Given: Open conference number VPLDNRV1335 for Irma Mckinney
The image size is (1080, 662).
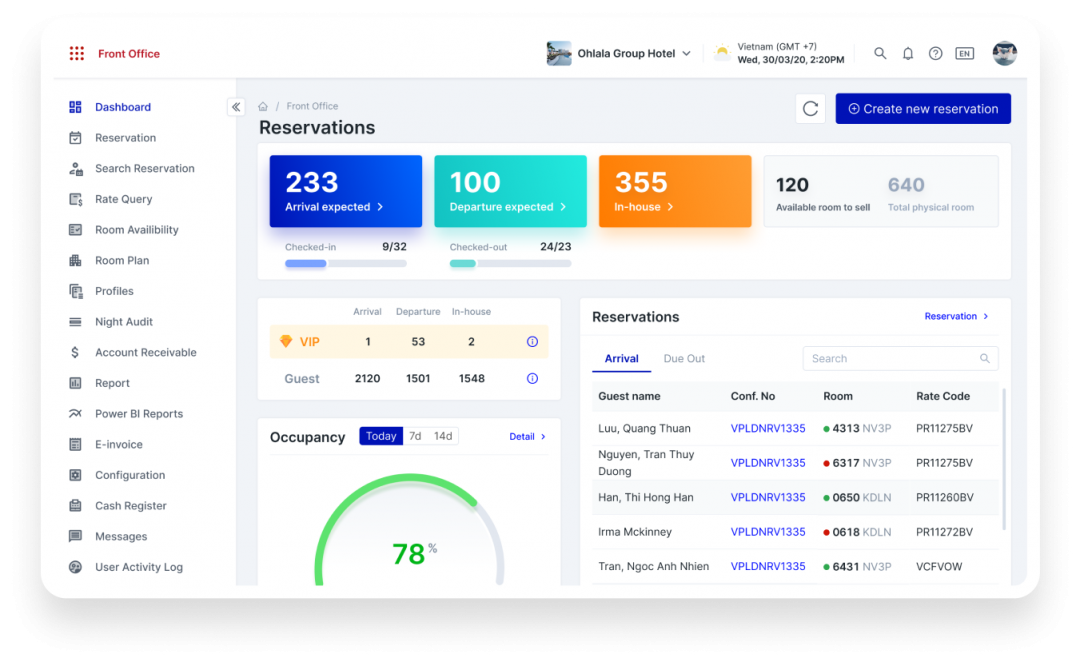Looking at the screenshot, I should pyautogui.click(x=767, y=531).
